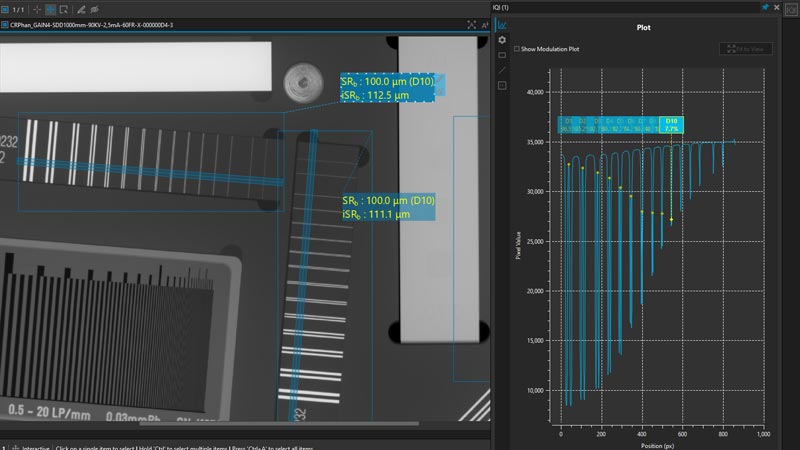Choose the pen annotation tool in toolbar
The width and height of the screenshot is (800, 450).
point(81,9)
